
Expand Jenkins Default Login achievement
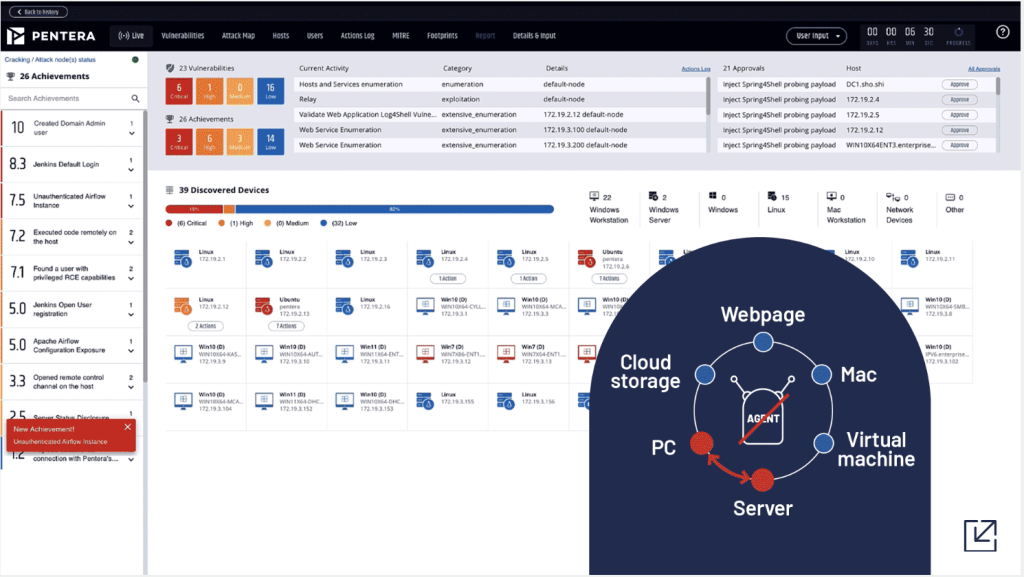pos(132,170)
